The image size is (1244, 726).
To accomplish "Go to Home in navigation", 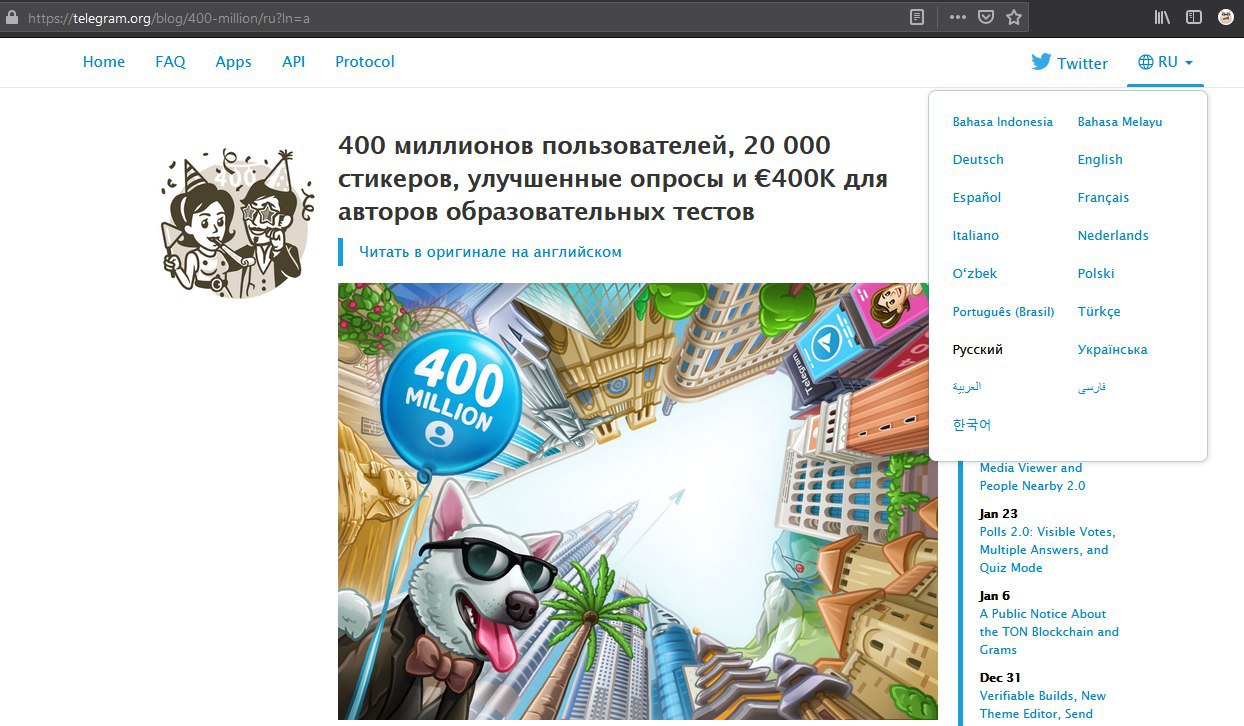I will pyautogui.click(x=104, y=62).
